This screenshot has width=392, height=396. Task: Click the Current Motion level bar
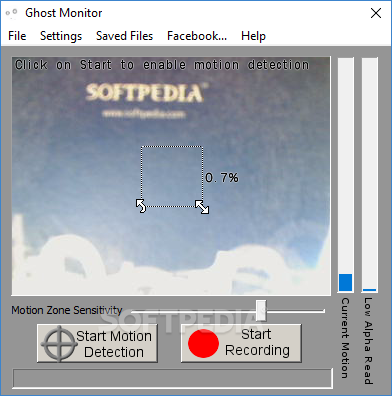pyautogui.click(x=345, y=175)
